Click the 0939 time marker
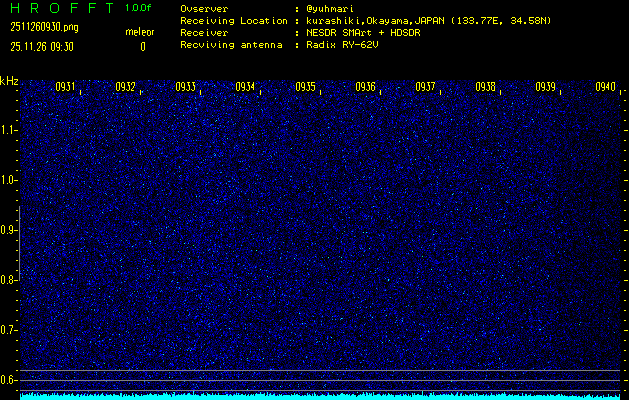This screenshot has width=629, height=400. click(x=546, y=87)
